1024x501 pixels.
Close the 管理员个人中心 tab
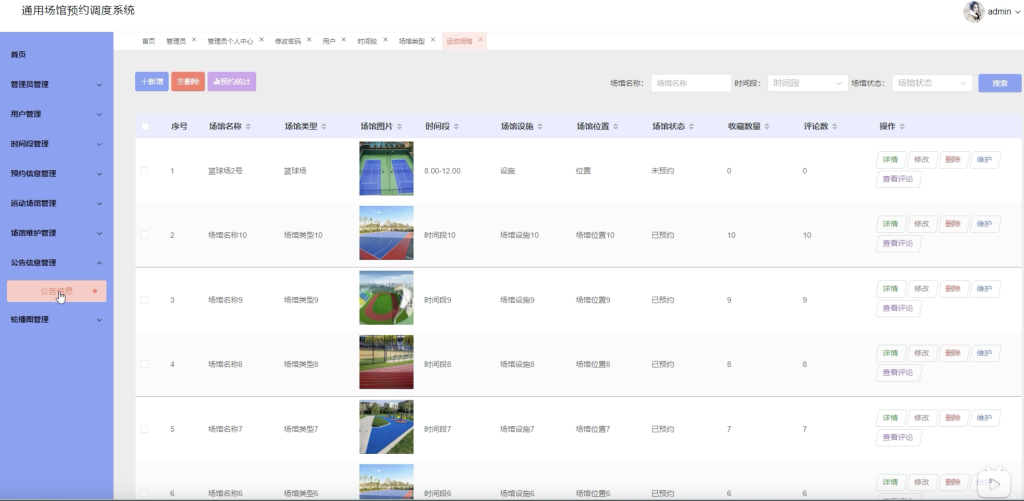(x=261, y=40)
